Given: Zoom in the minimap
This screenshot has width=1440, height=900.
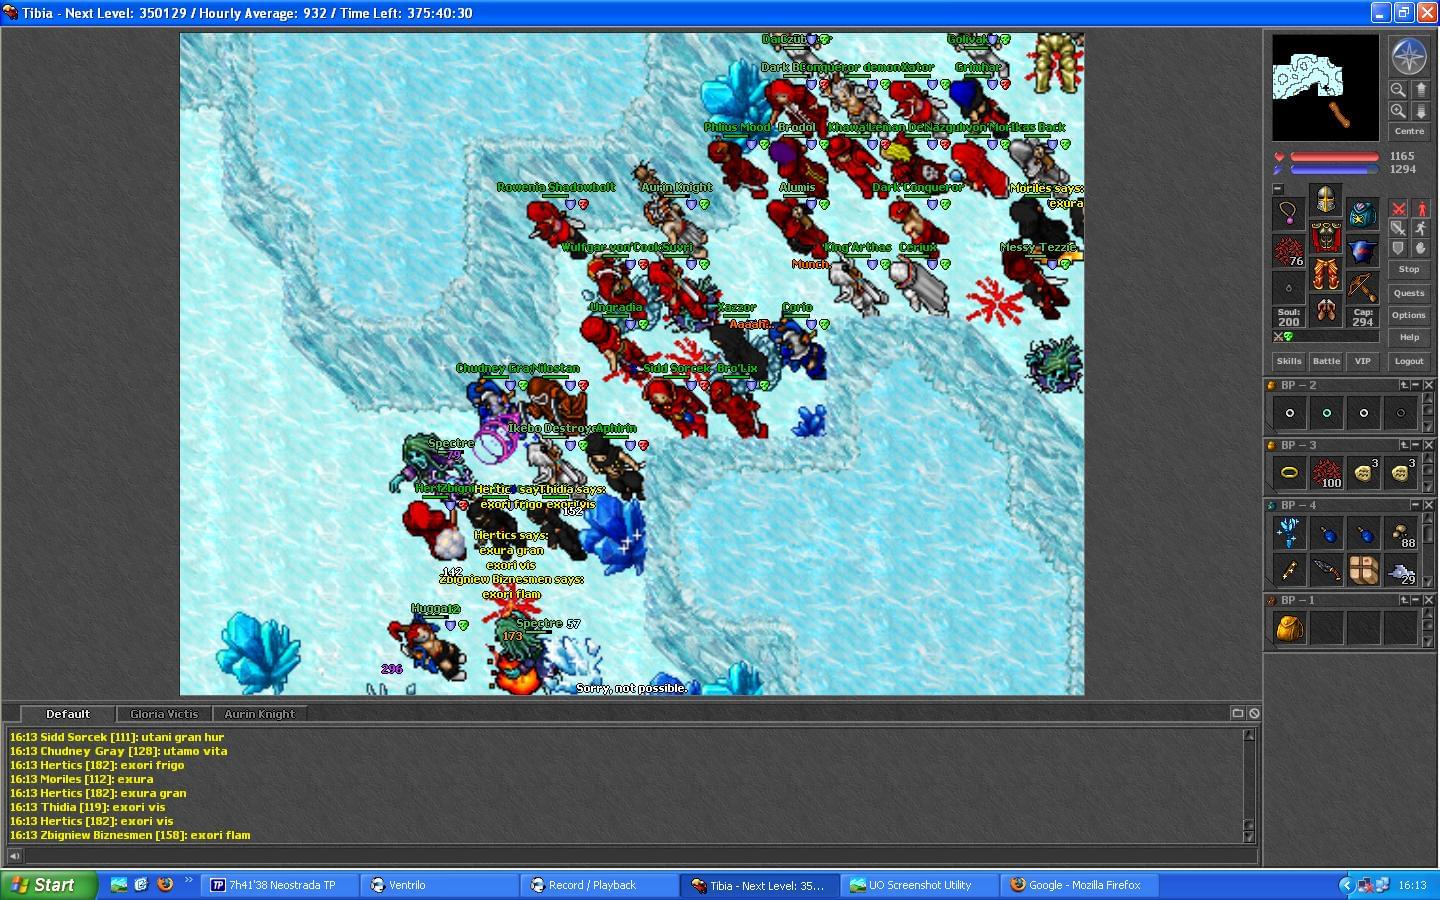Looking at the screenshot, I should pos(1398,111).
